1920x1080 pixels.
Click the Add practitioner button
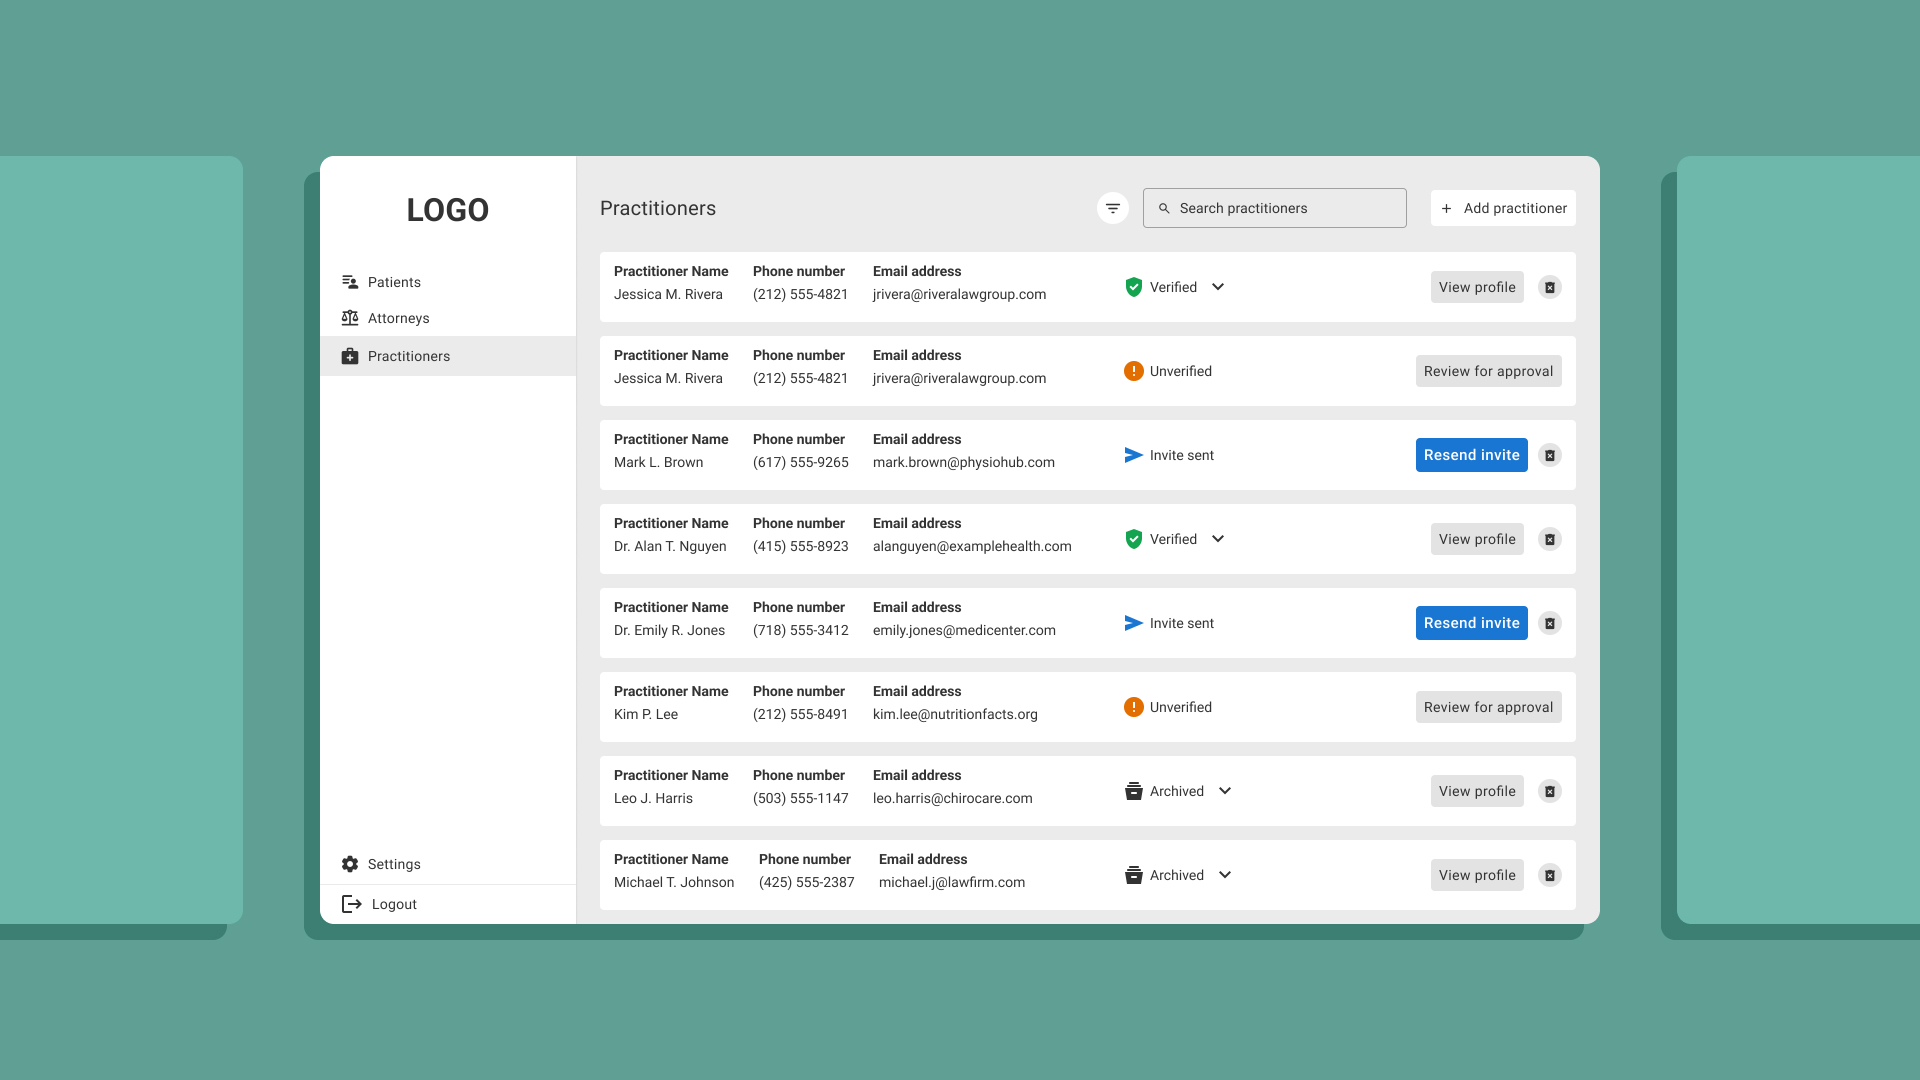[1503, 208]
